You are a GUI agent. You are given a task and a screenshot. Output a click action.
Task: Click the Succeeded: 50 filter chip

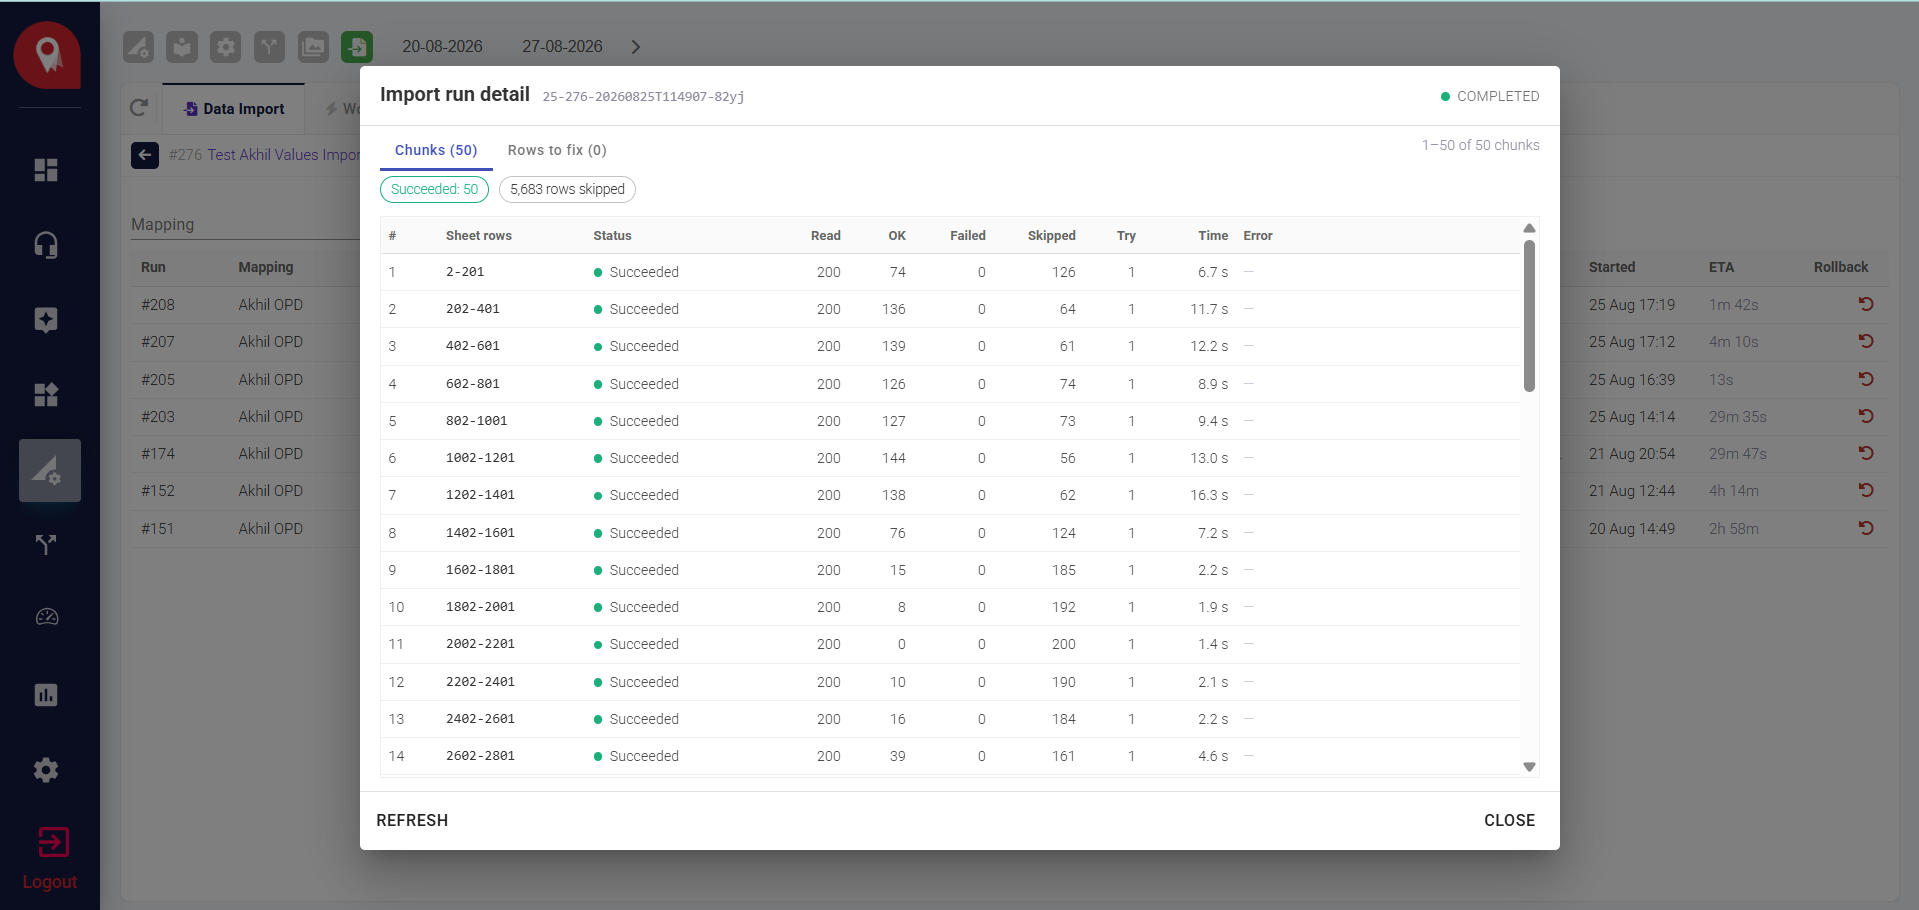pyautogui.click(x=434, y=189)
